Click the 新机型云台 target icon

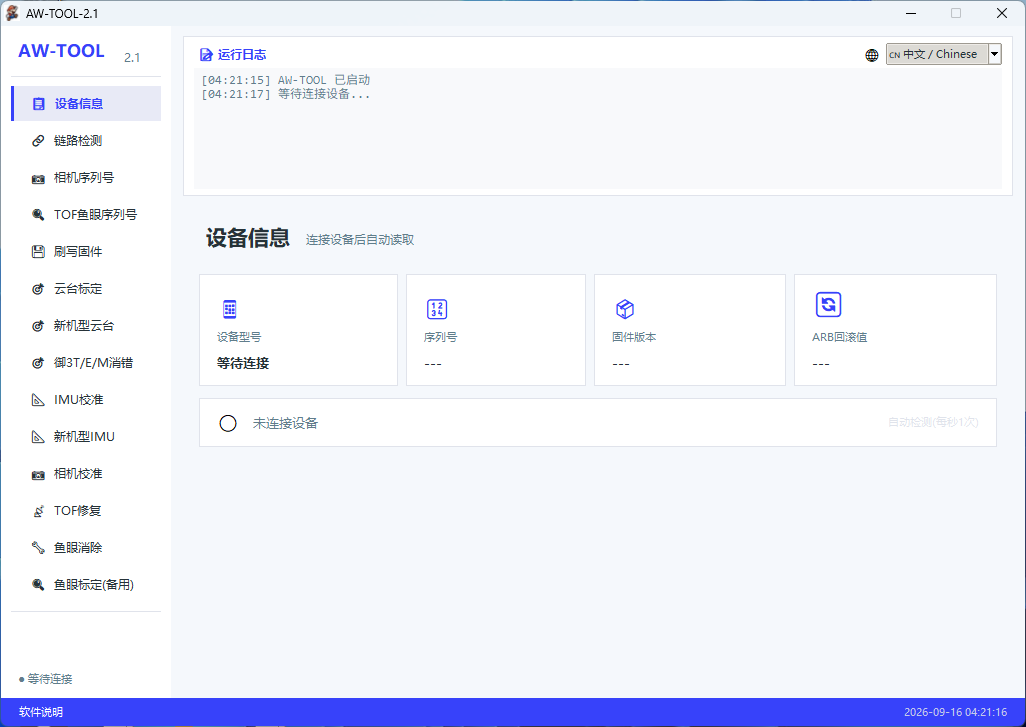click(x=39, y=326)
